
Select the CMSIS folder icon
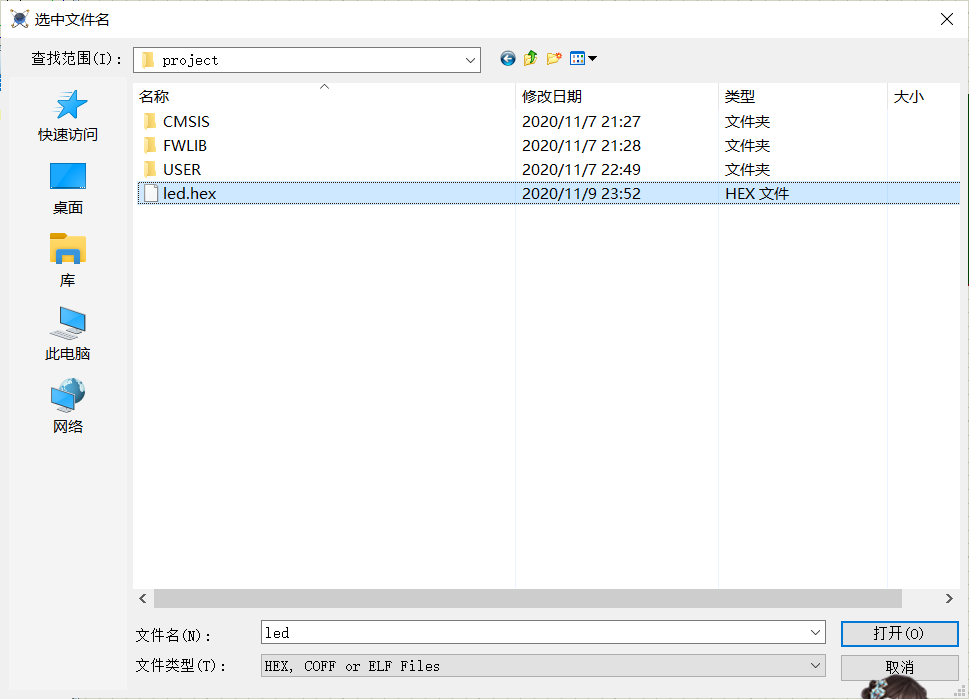150,122
